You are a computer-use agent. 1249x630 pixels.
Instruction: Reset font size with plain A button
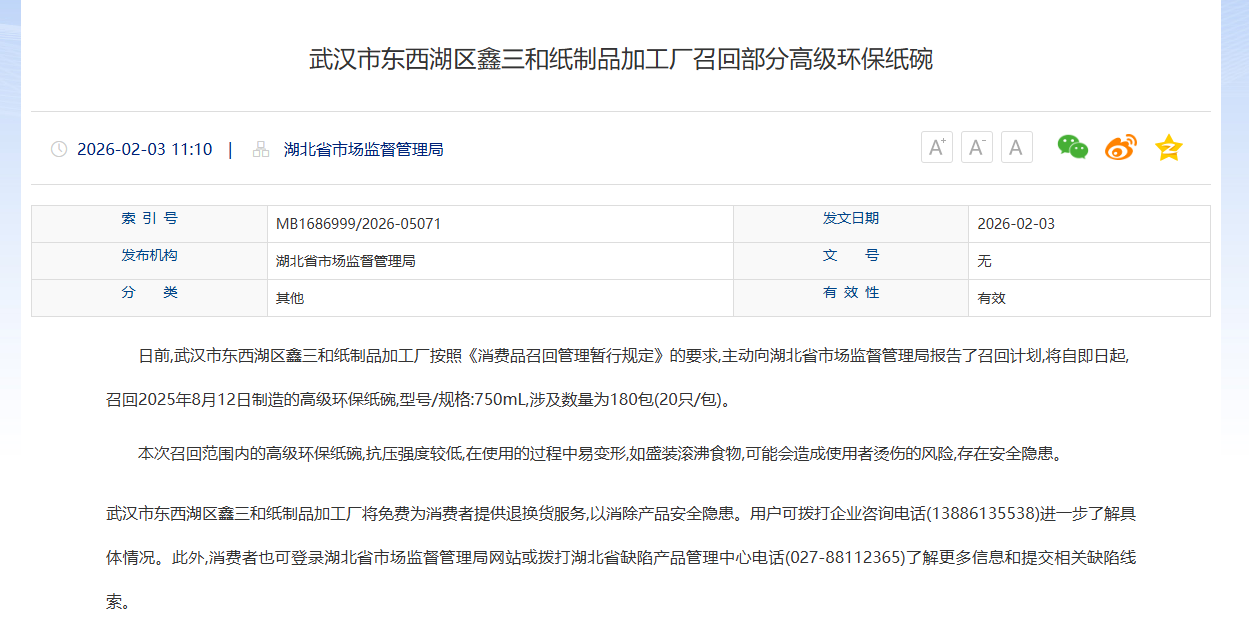tap(1016, 148)
